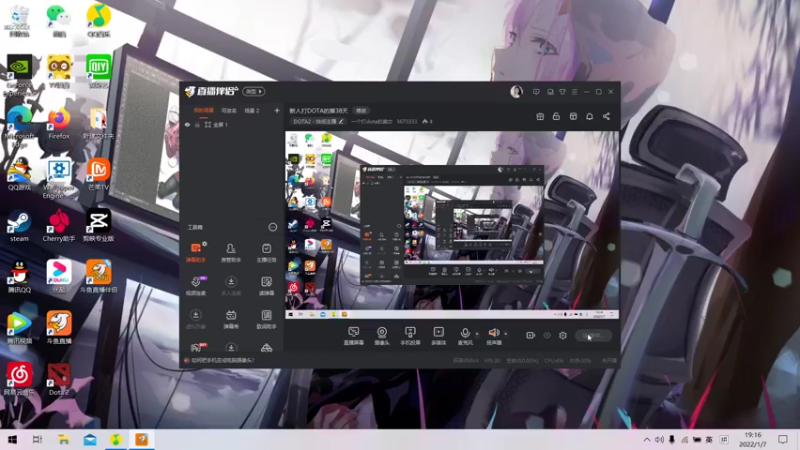This screenshot has width=800, height=450.
Task: Open the store icon above the preview
Action: [x=573, y=116]
